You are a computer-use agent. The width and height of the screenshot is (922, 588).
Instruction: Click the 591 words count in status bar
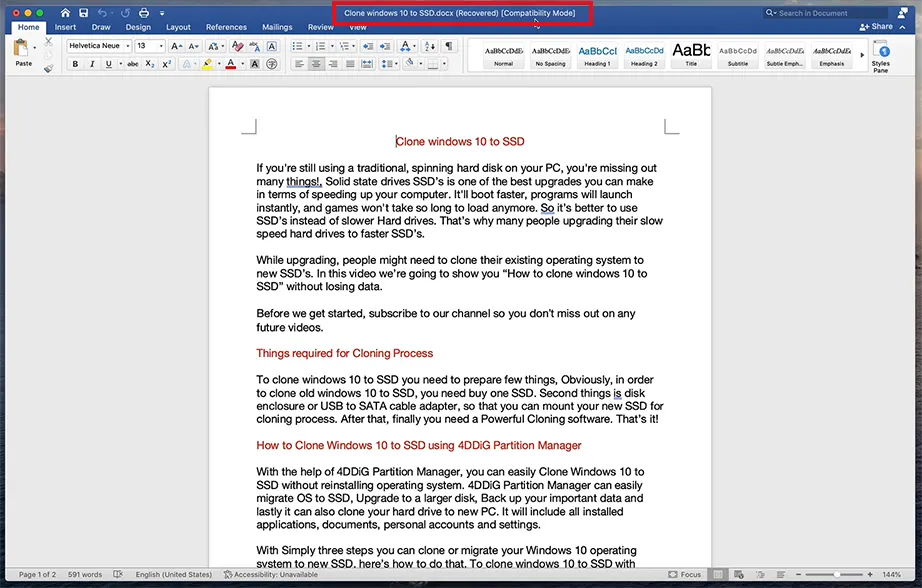85,574
